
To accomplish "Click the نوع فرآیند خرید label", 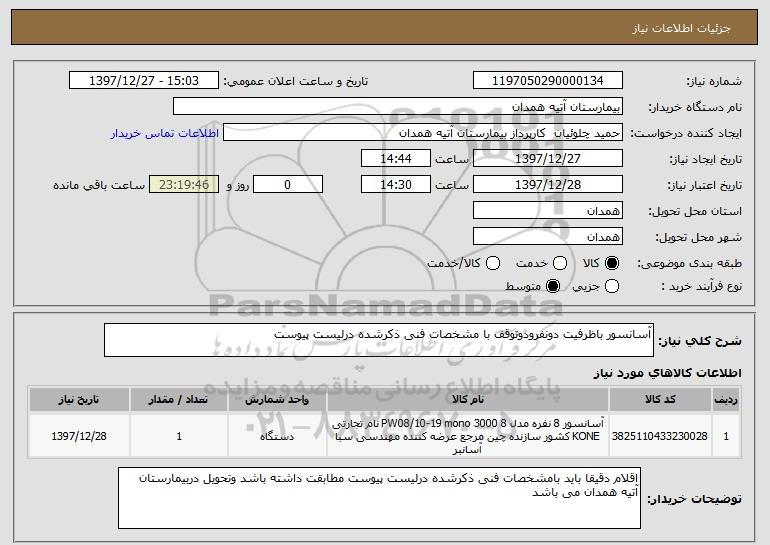I will coord(702,286).
